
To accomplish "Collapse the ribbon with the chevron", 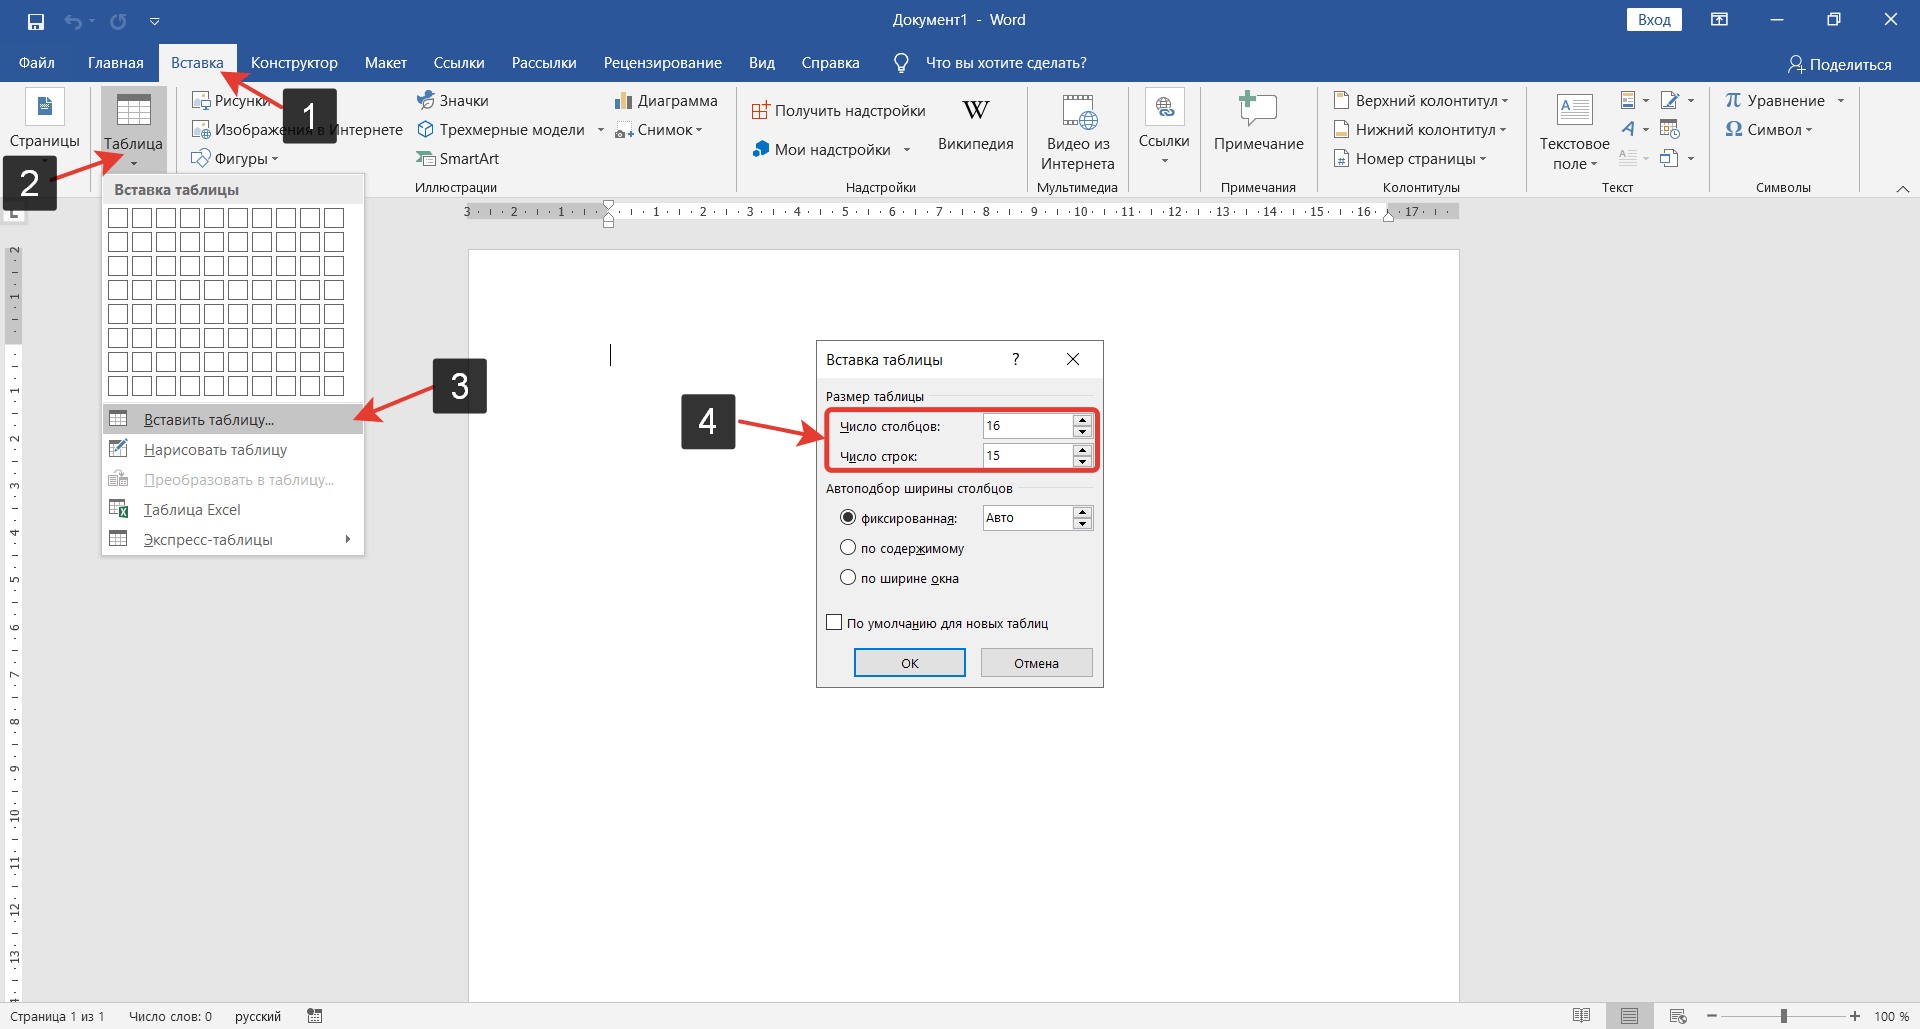I will pos(1903,188).
